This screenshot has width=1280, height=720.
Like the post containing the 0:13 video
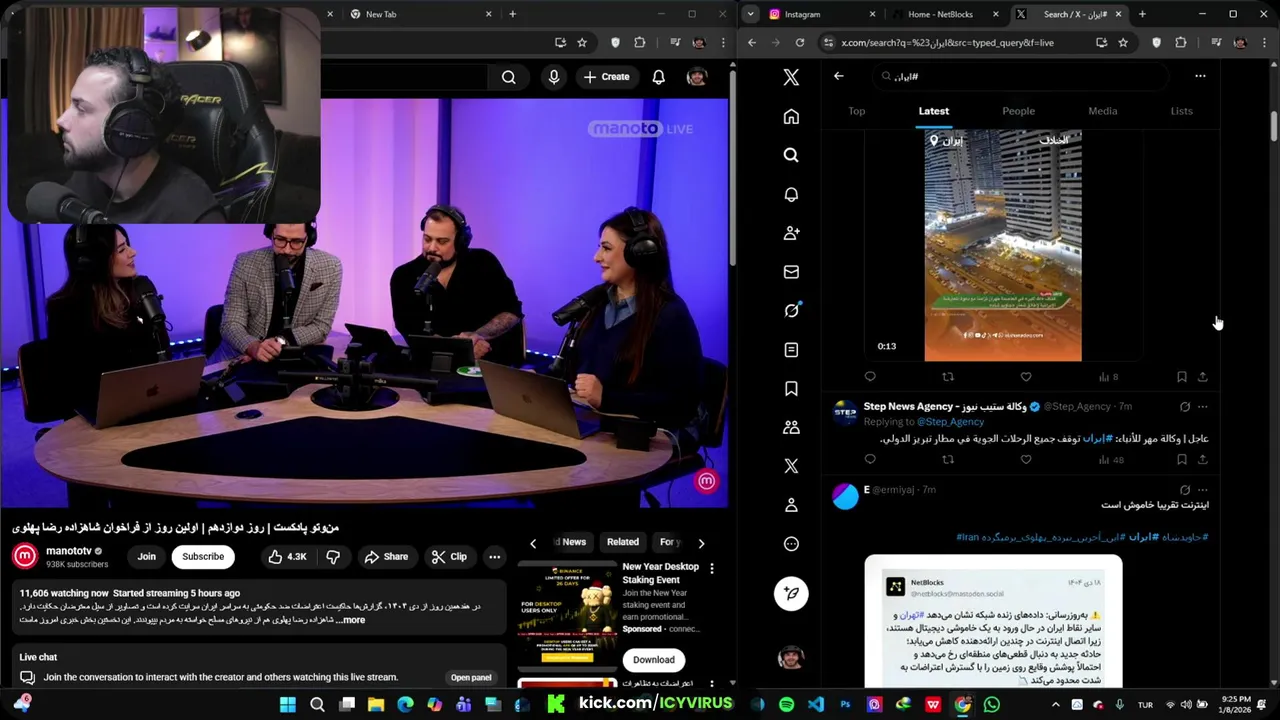1026,377
